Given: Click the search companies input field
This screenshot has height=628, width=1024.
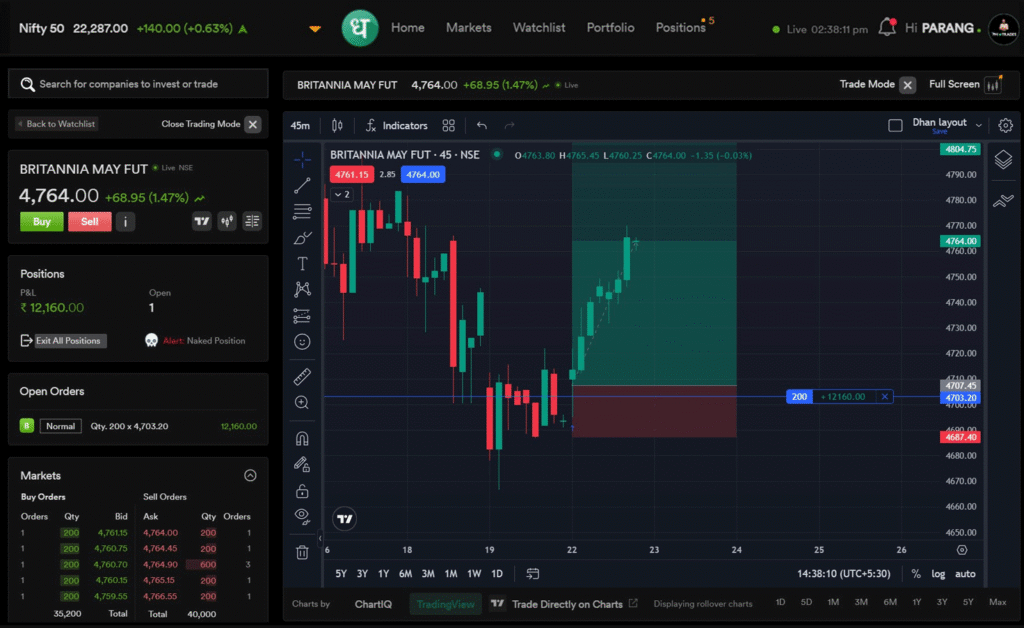Looking at the screenshot, I should [138, 84].
